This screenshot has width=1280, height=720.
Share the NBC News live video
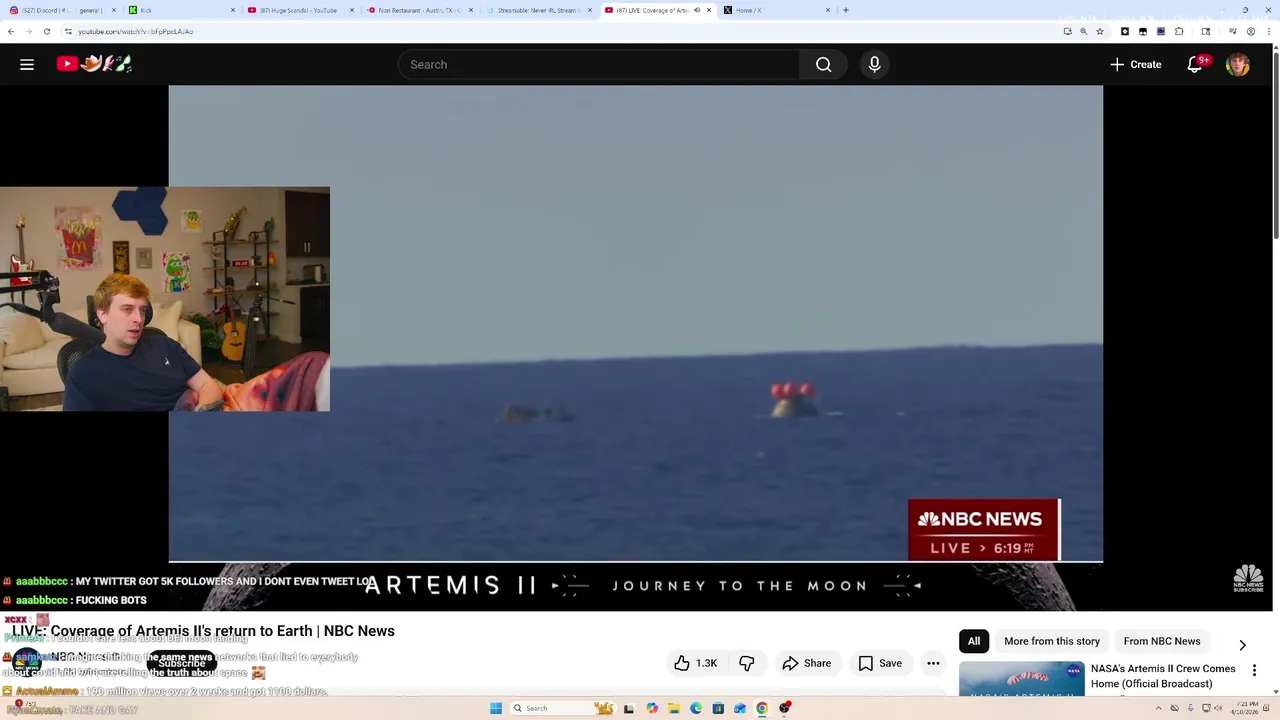point(806,663)
